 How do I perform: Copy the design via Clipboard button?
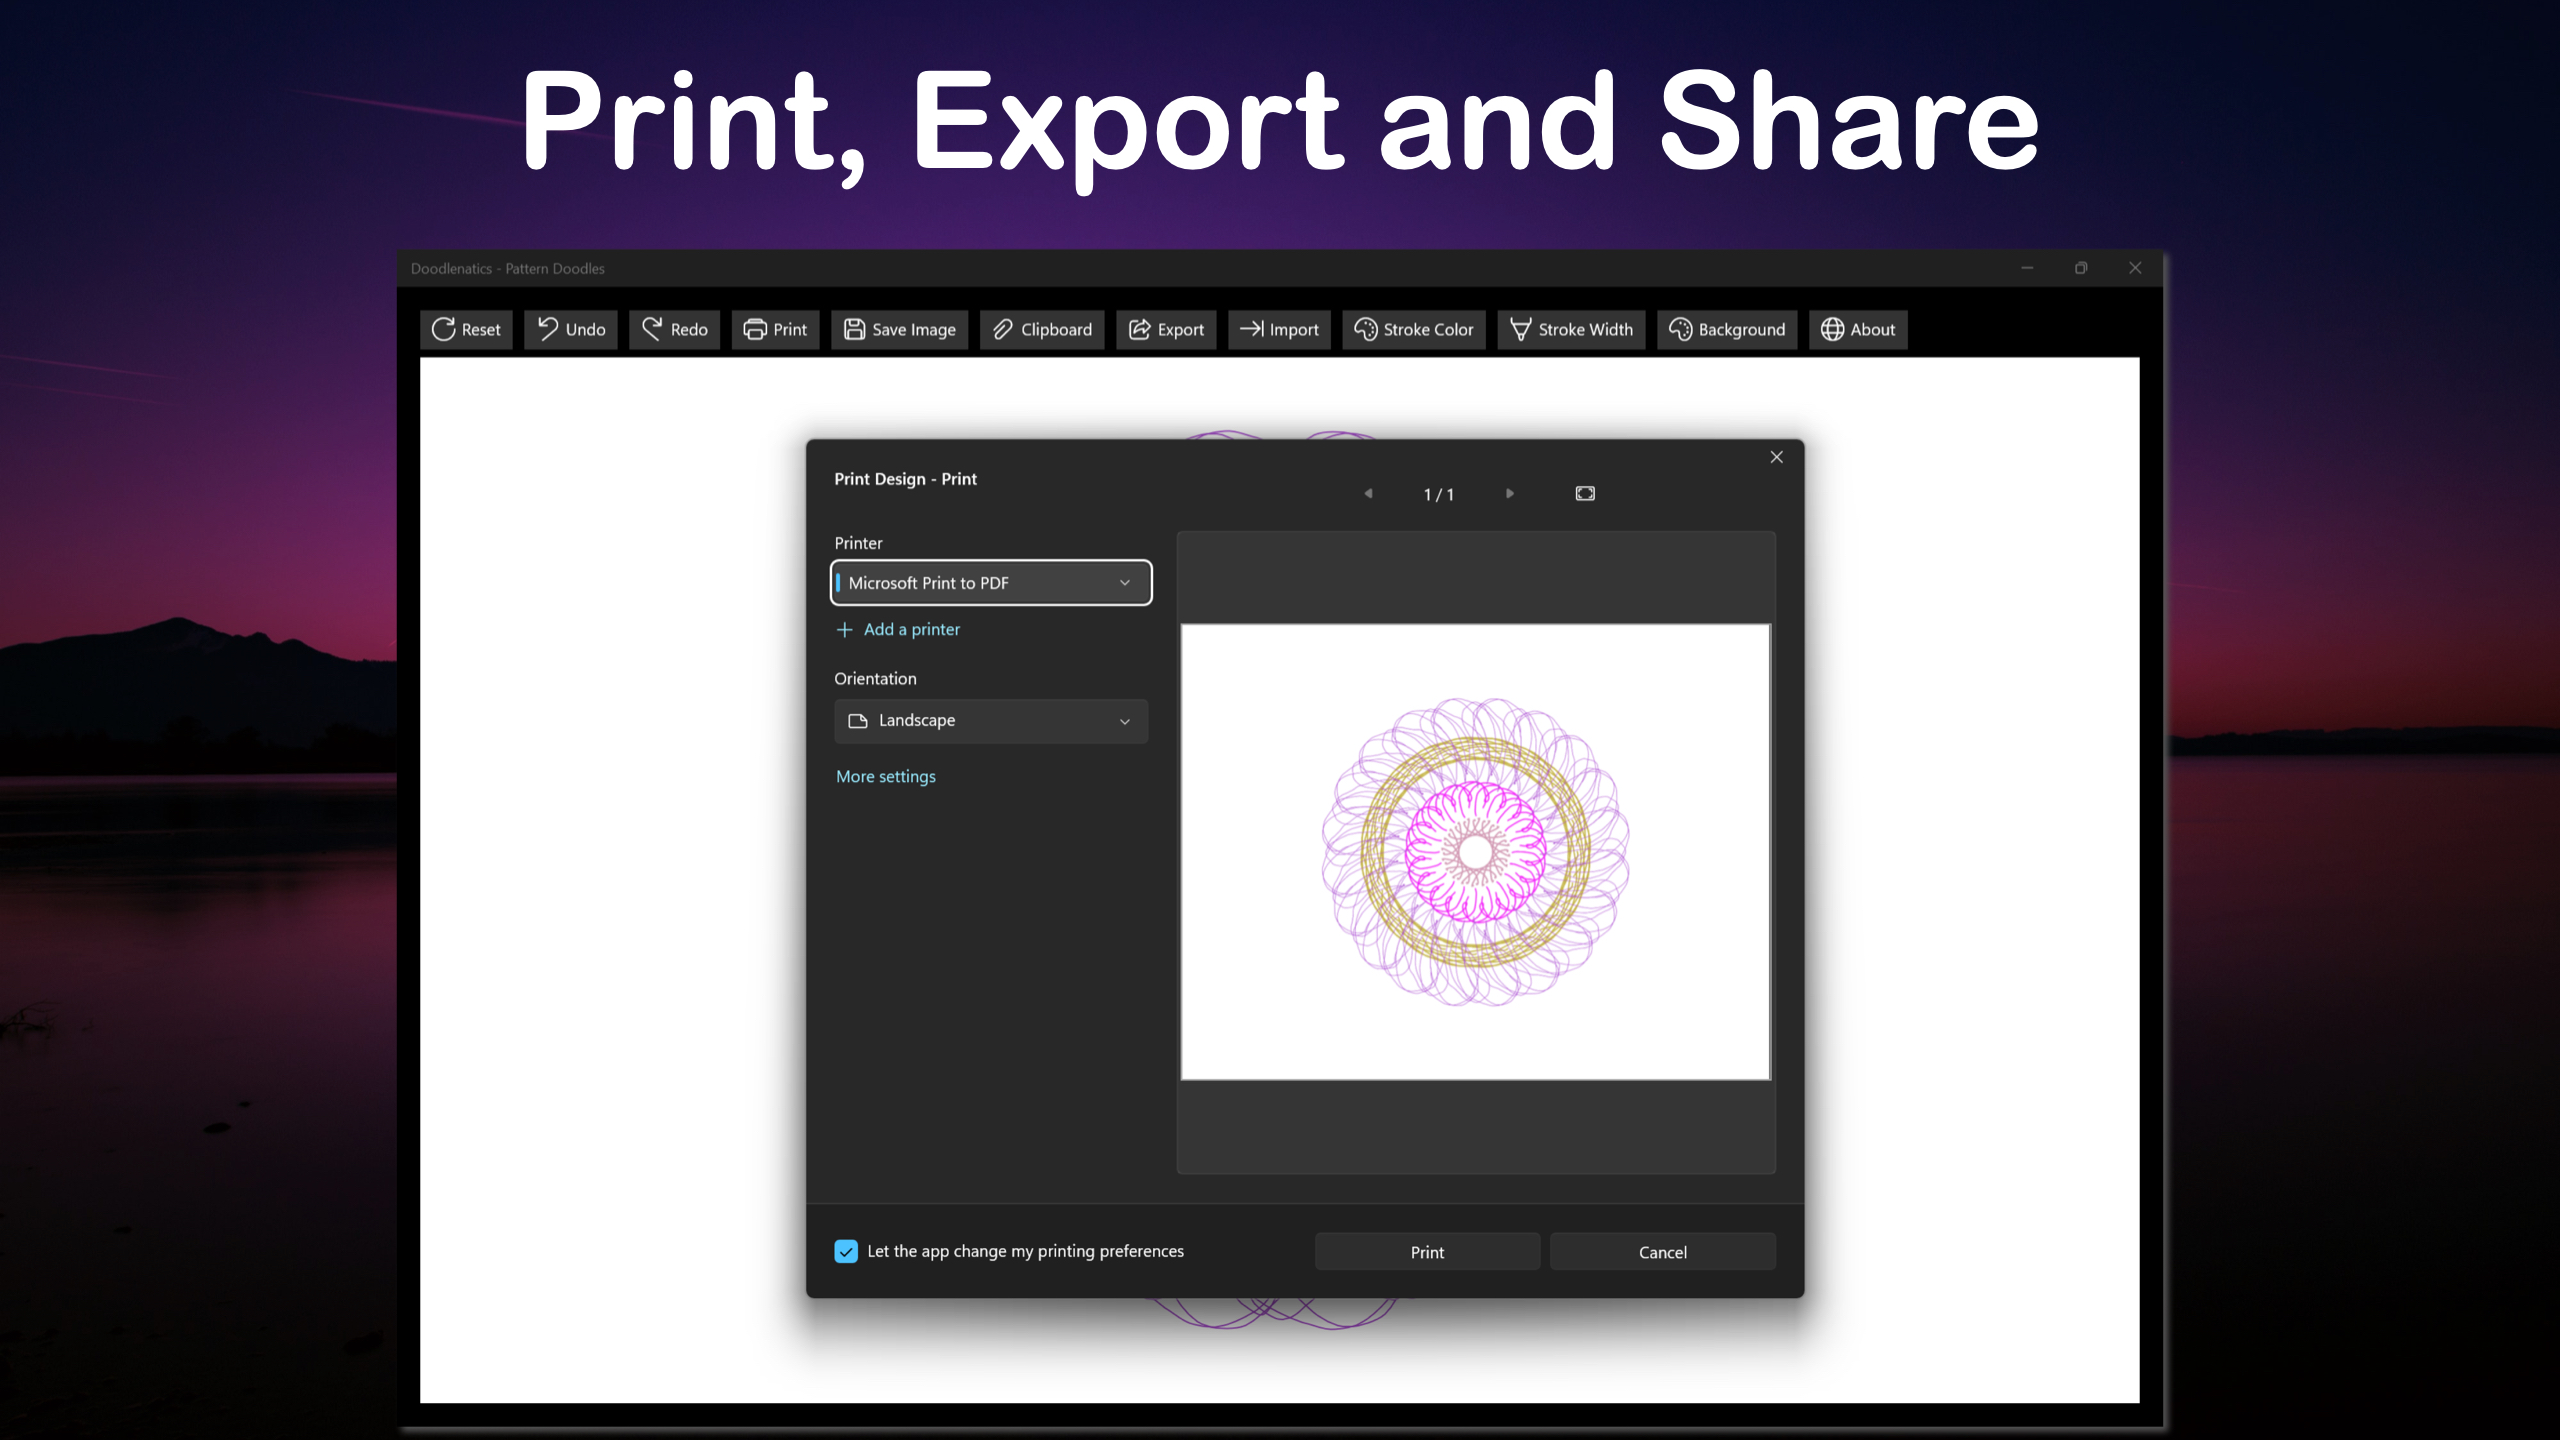click(x=1042, y=329)
